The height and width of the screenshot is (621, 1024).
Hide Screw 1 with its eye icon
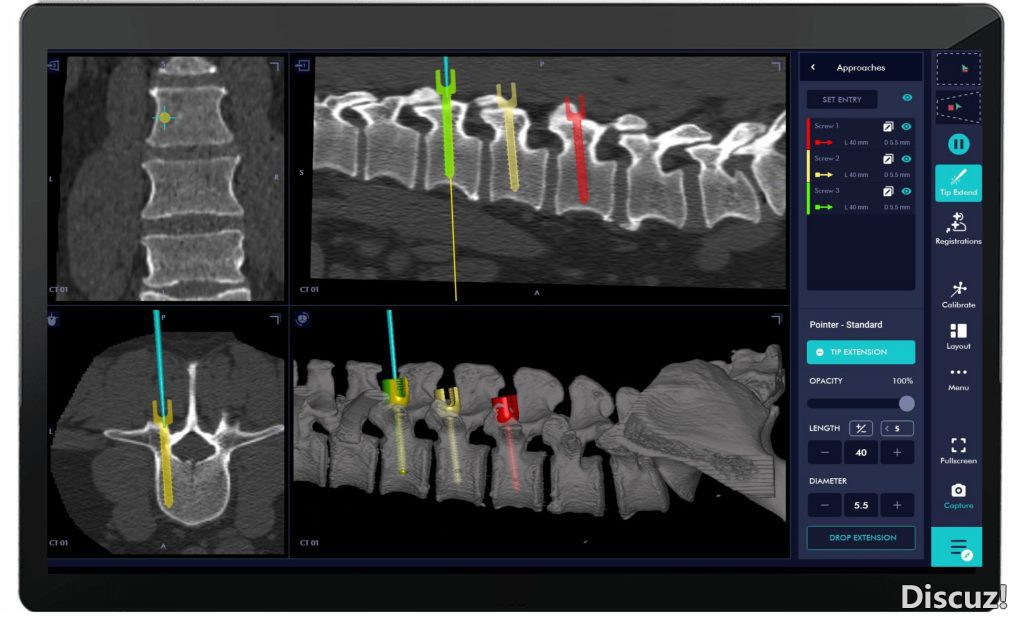point(906,127)
